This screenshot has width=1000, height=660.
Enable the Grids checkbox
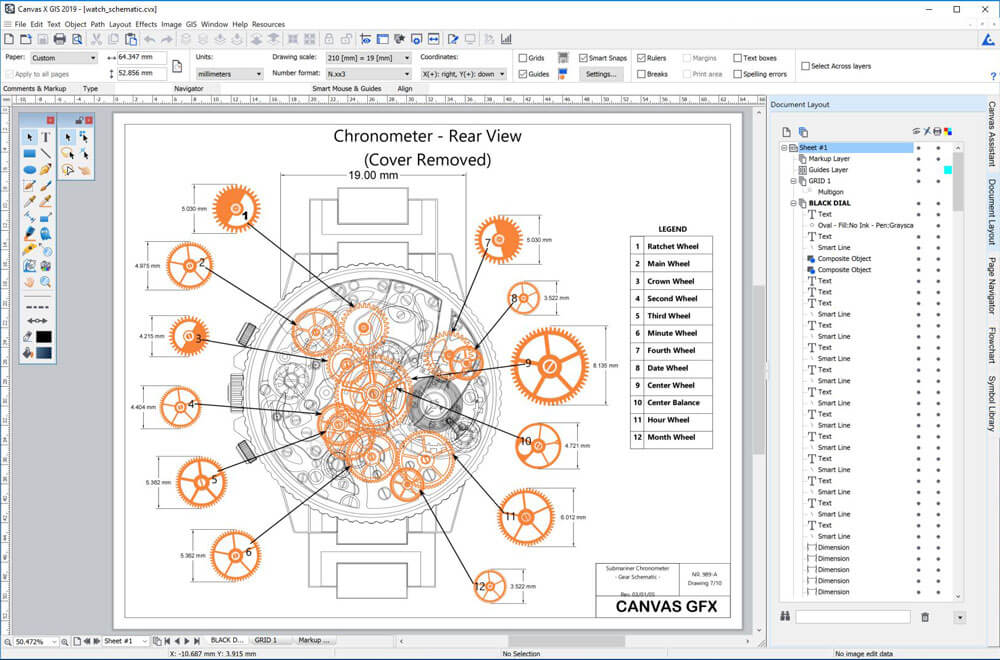click(524, 58)
